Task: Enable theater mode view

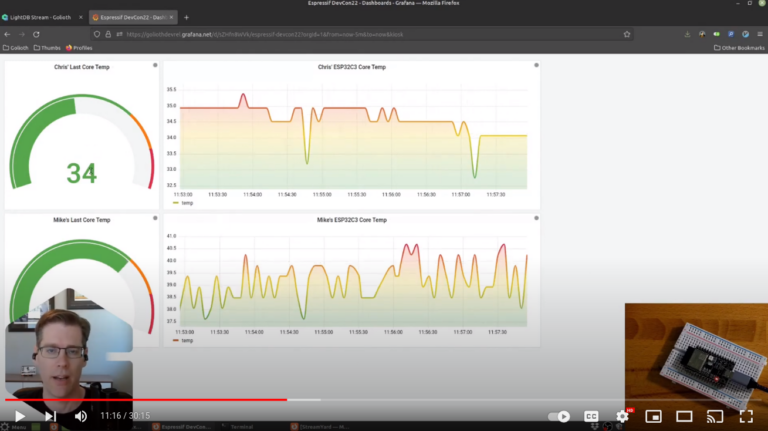Action: pyautogui.click(x=684, y=416)
